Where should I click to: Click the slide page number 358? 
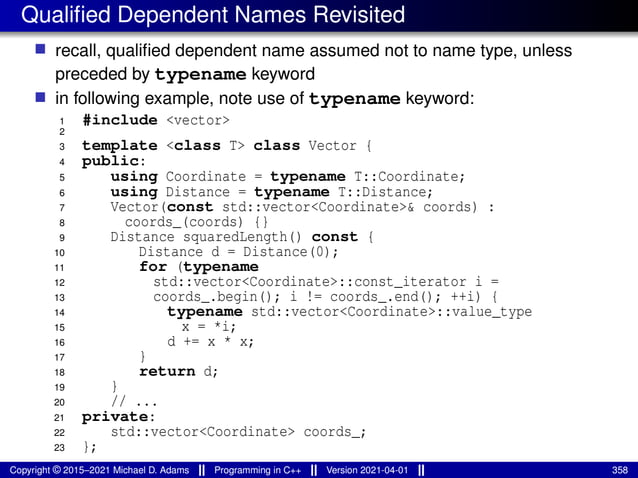point(620,470)
